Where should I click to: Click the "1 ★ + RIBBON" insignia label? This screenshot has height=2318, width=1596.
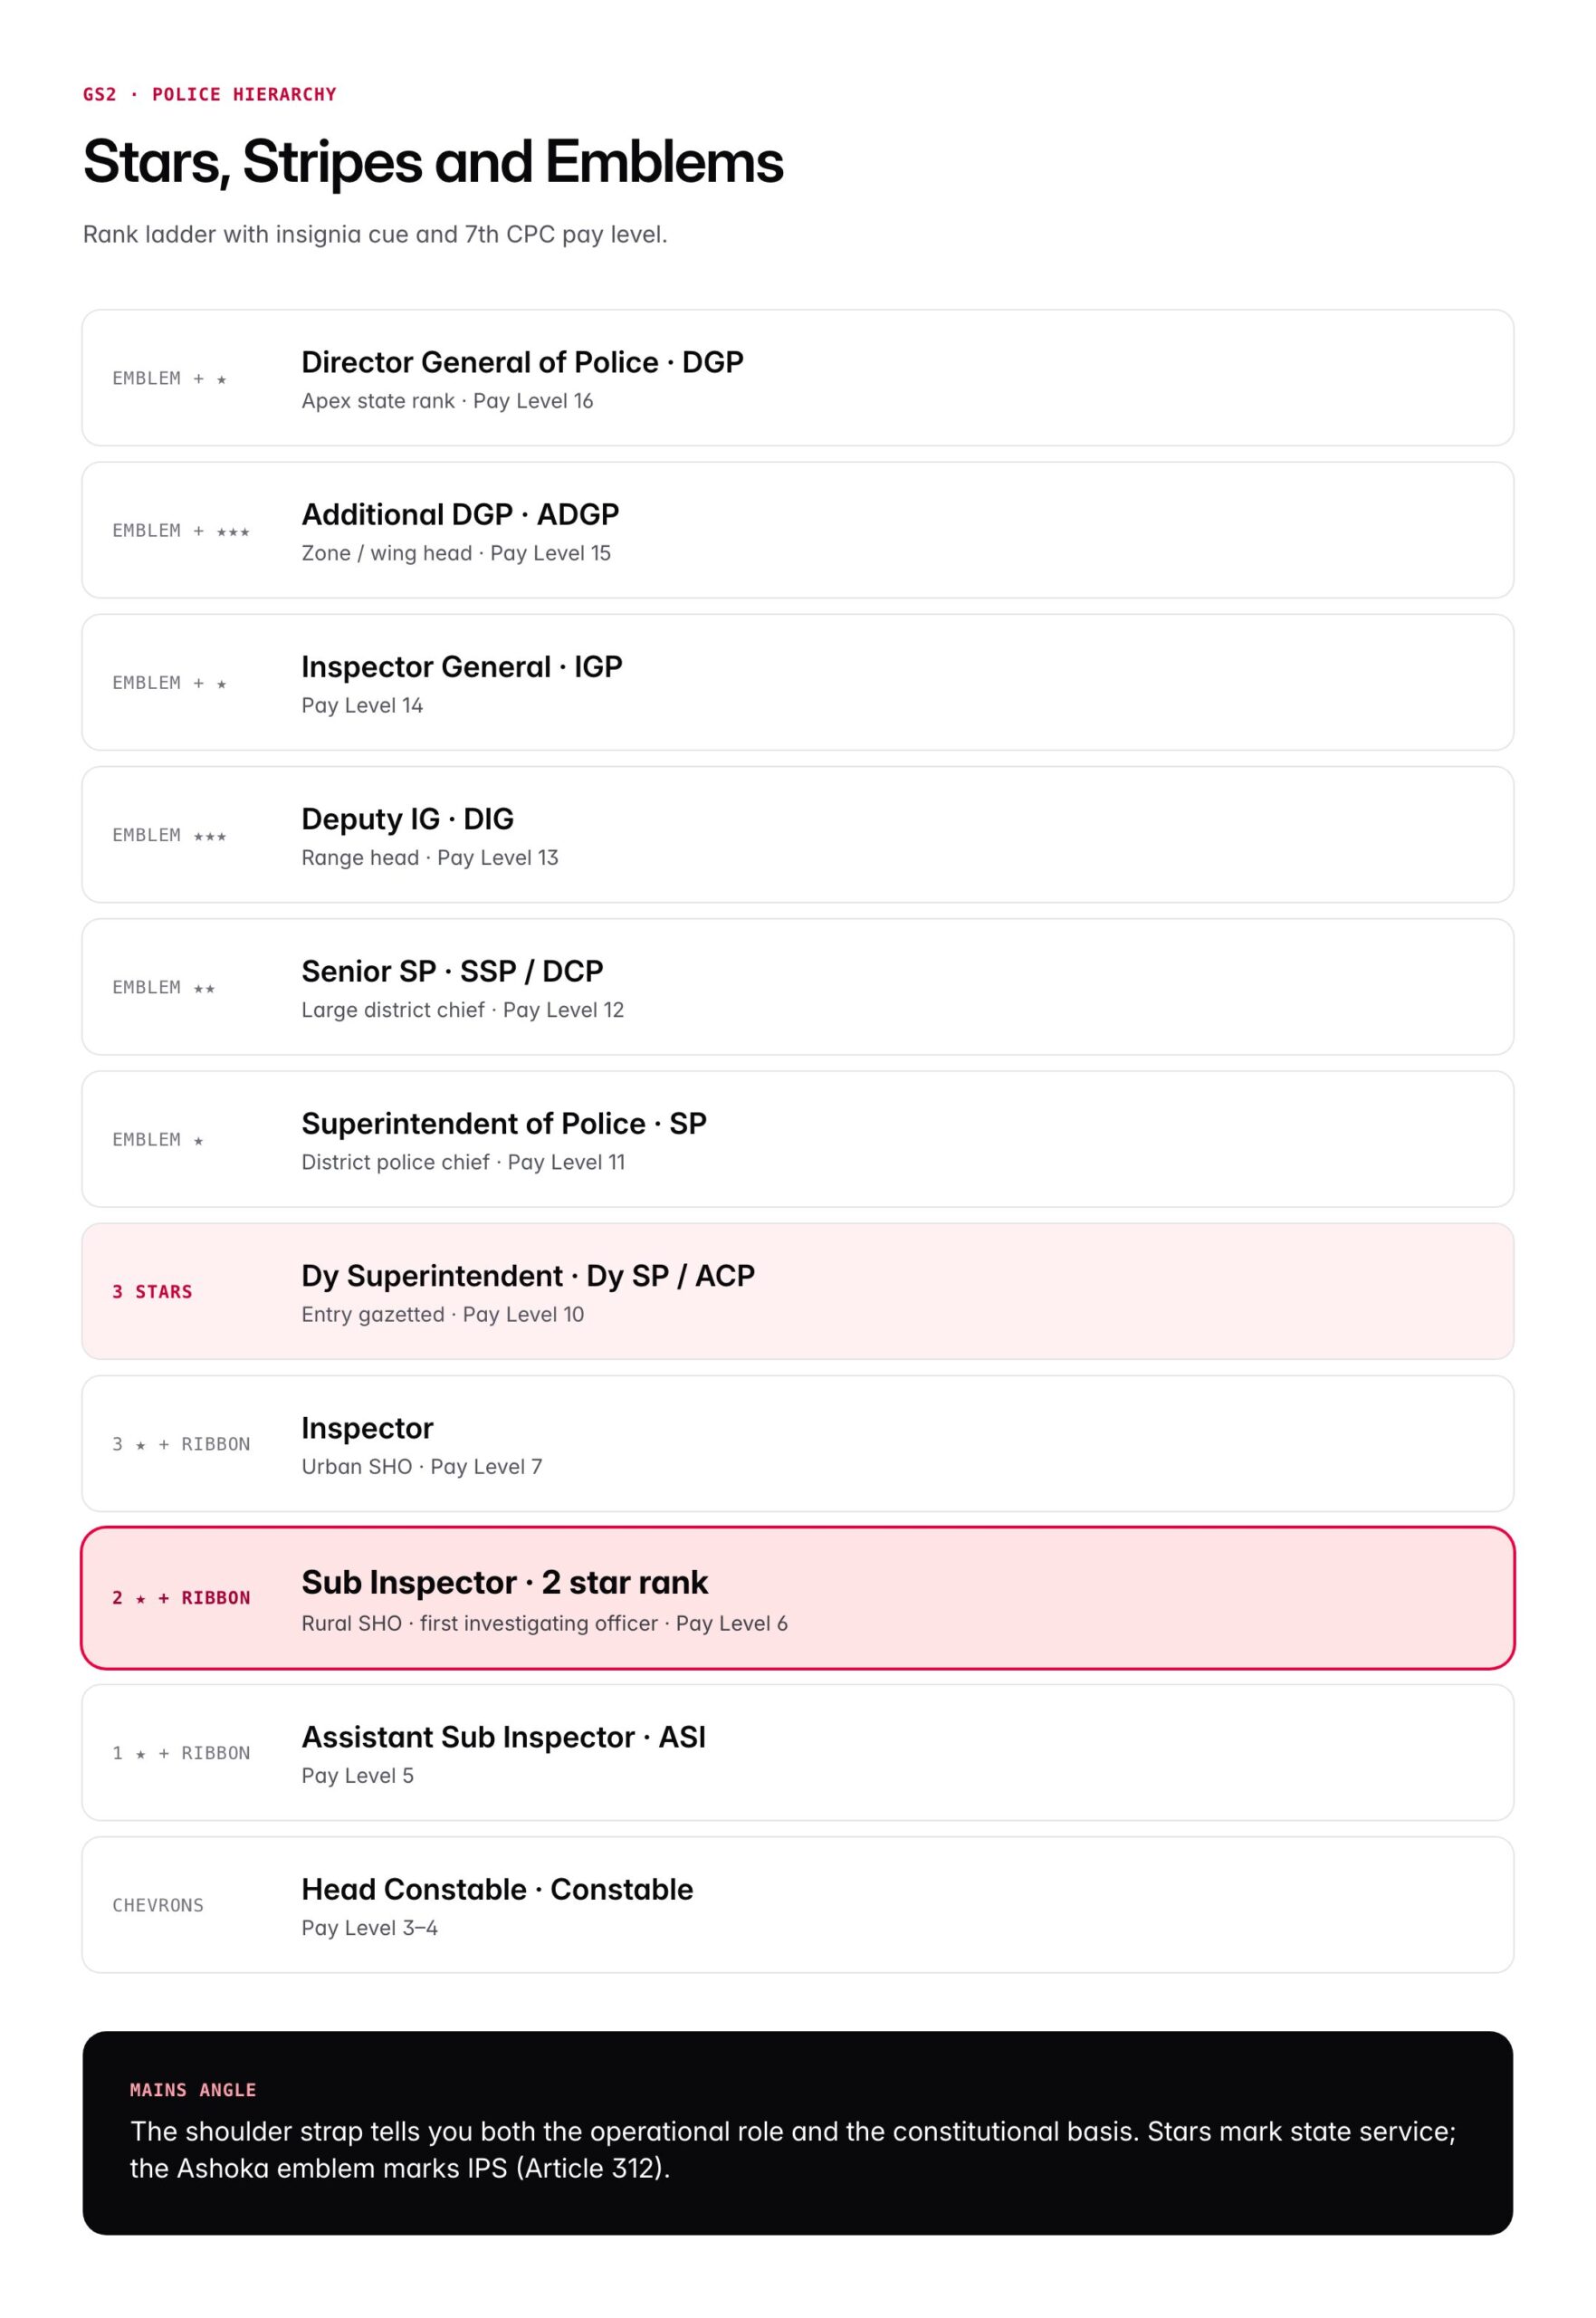181,1753
